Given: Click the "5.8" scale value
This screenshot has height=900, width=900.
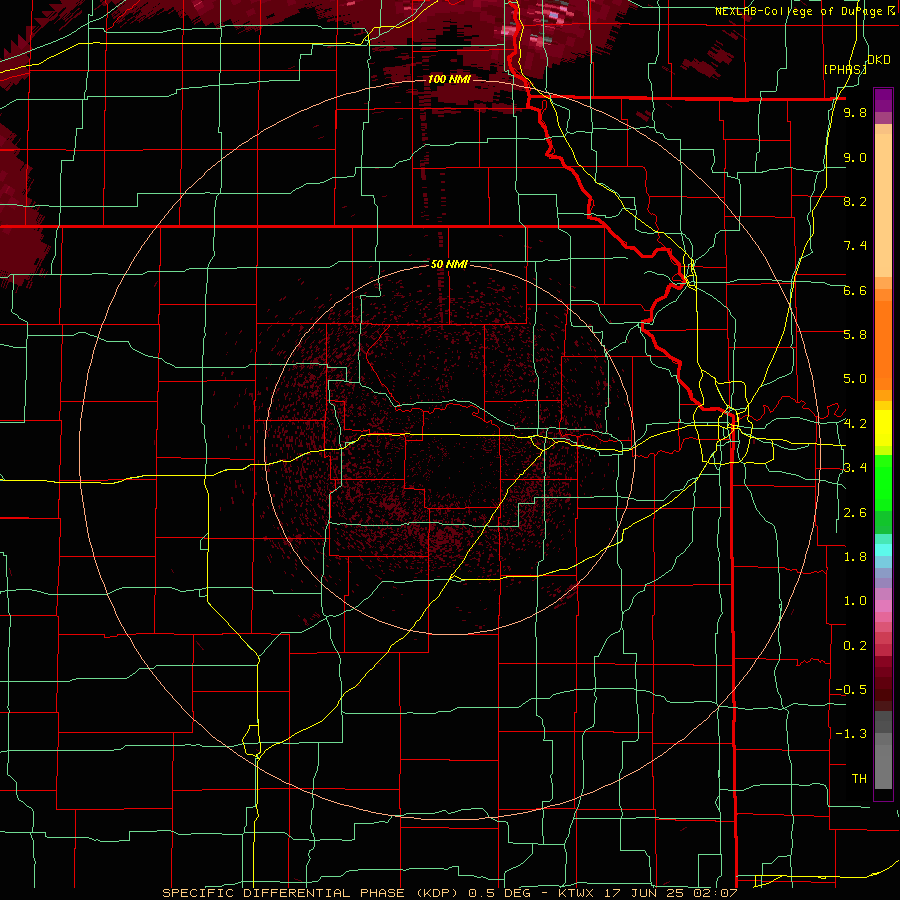Looking at the screenshot, I should tap(855, 335).
